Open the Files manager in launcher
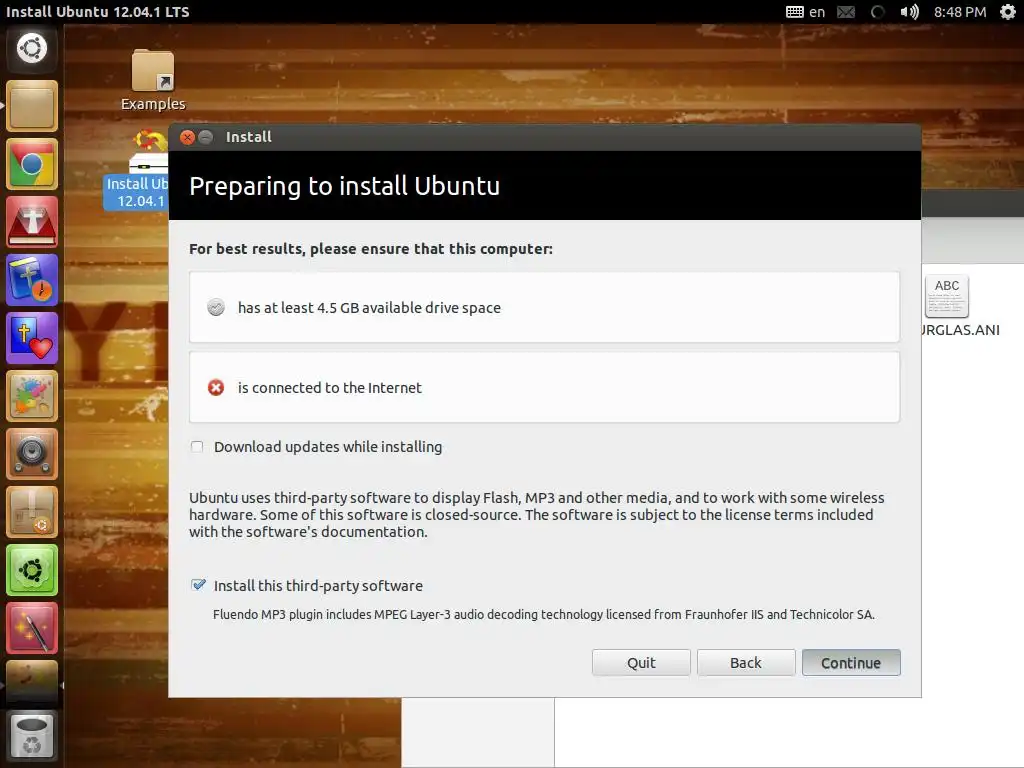 click(x=31, y=106)
